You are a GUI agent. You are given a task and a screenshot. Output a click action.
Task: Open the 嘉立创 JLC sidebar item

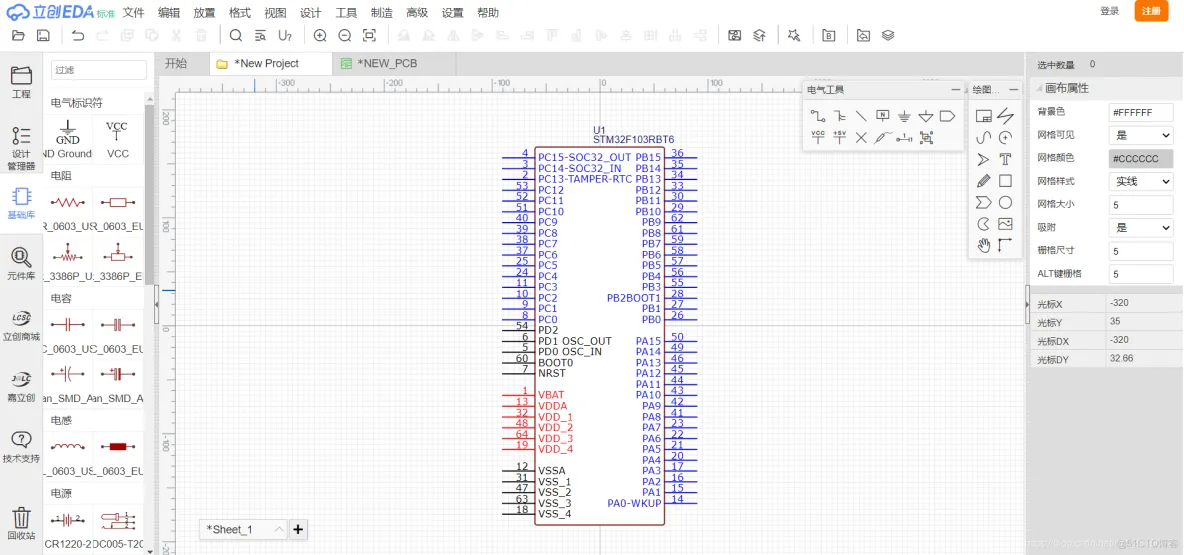tap(21, 385)
